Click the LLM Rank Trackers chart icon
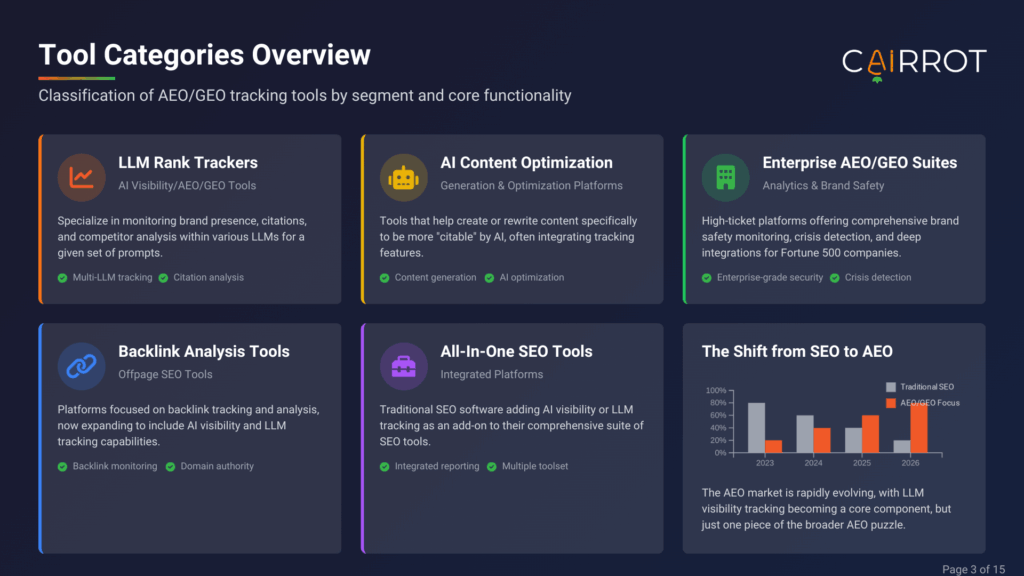Viewport: 1024px width, 576px height. click(81, 177)
